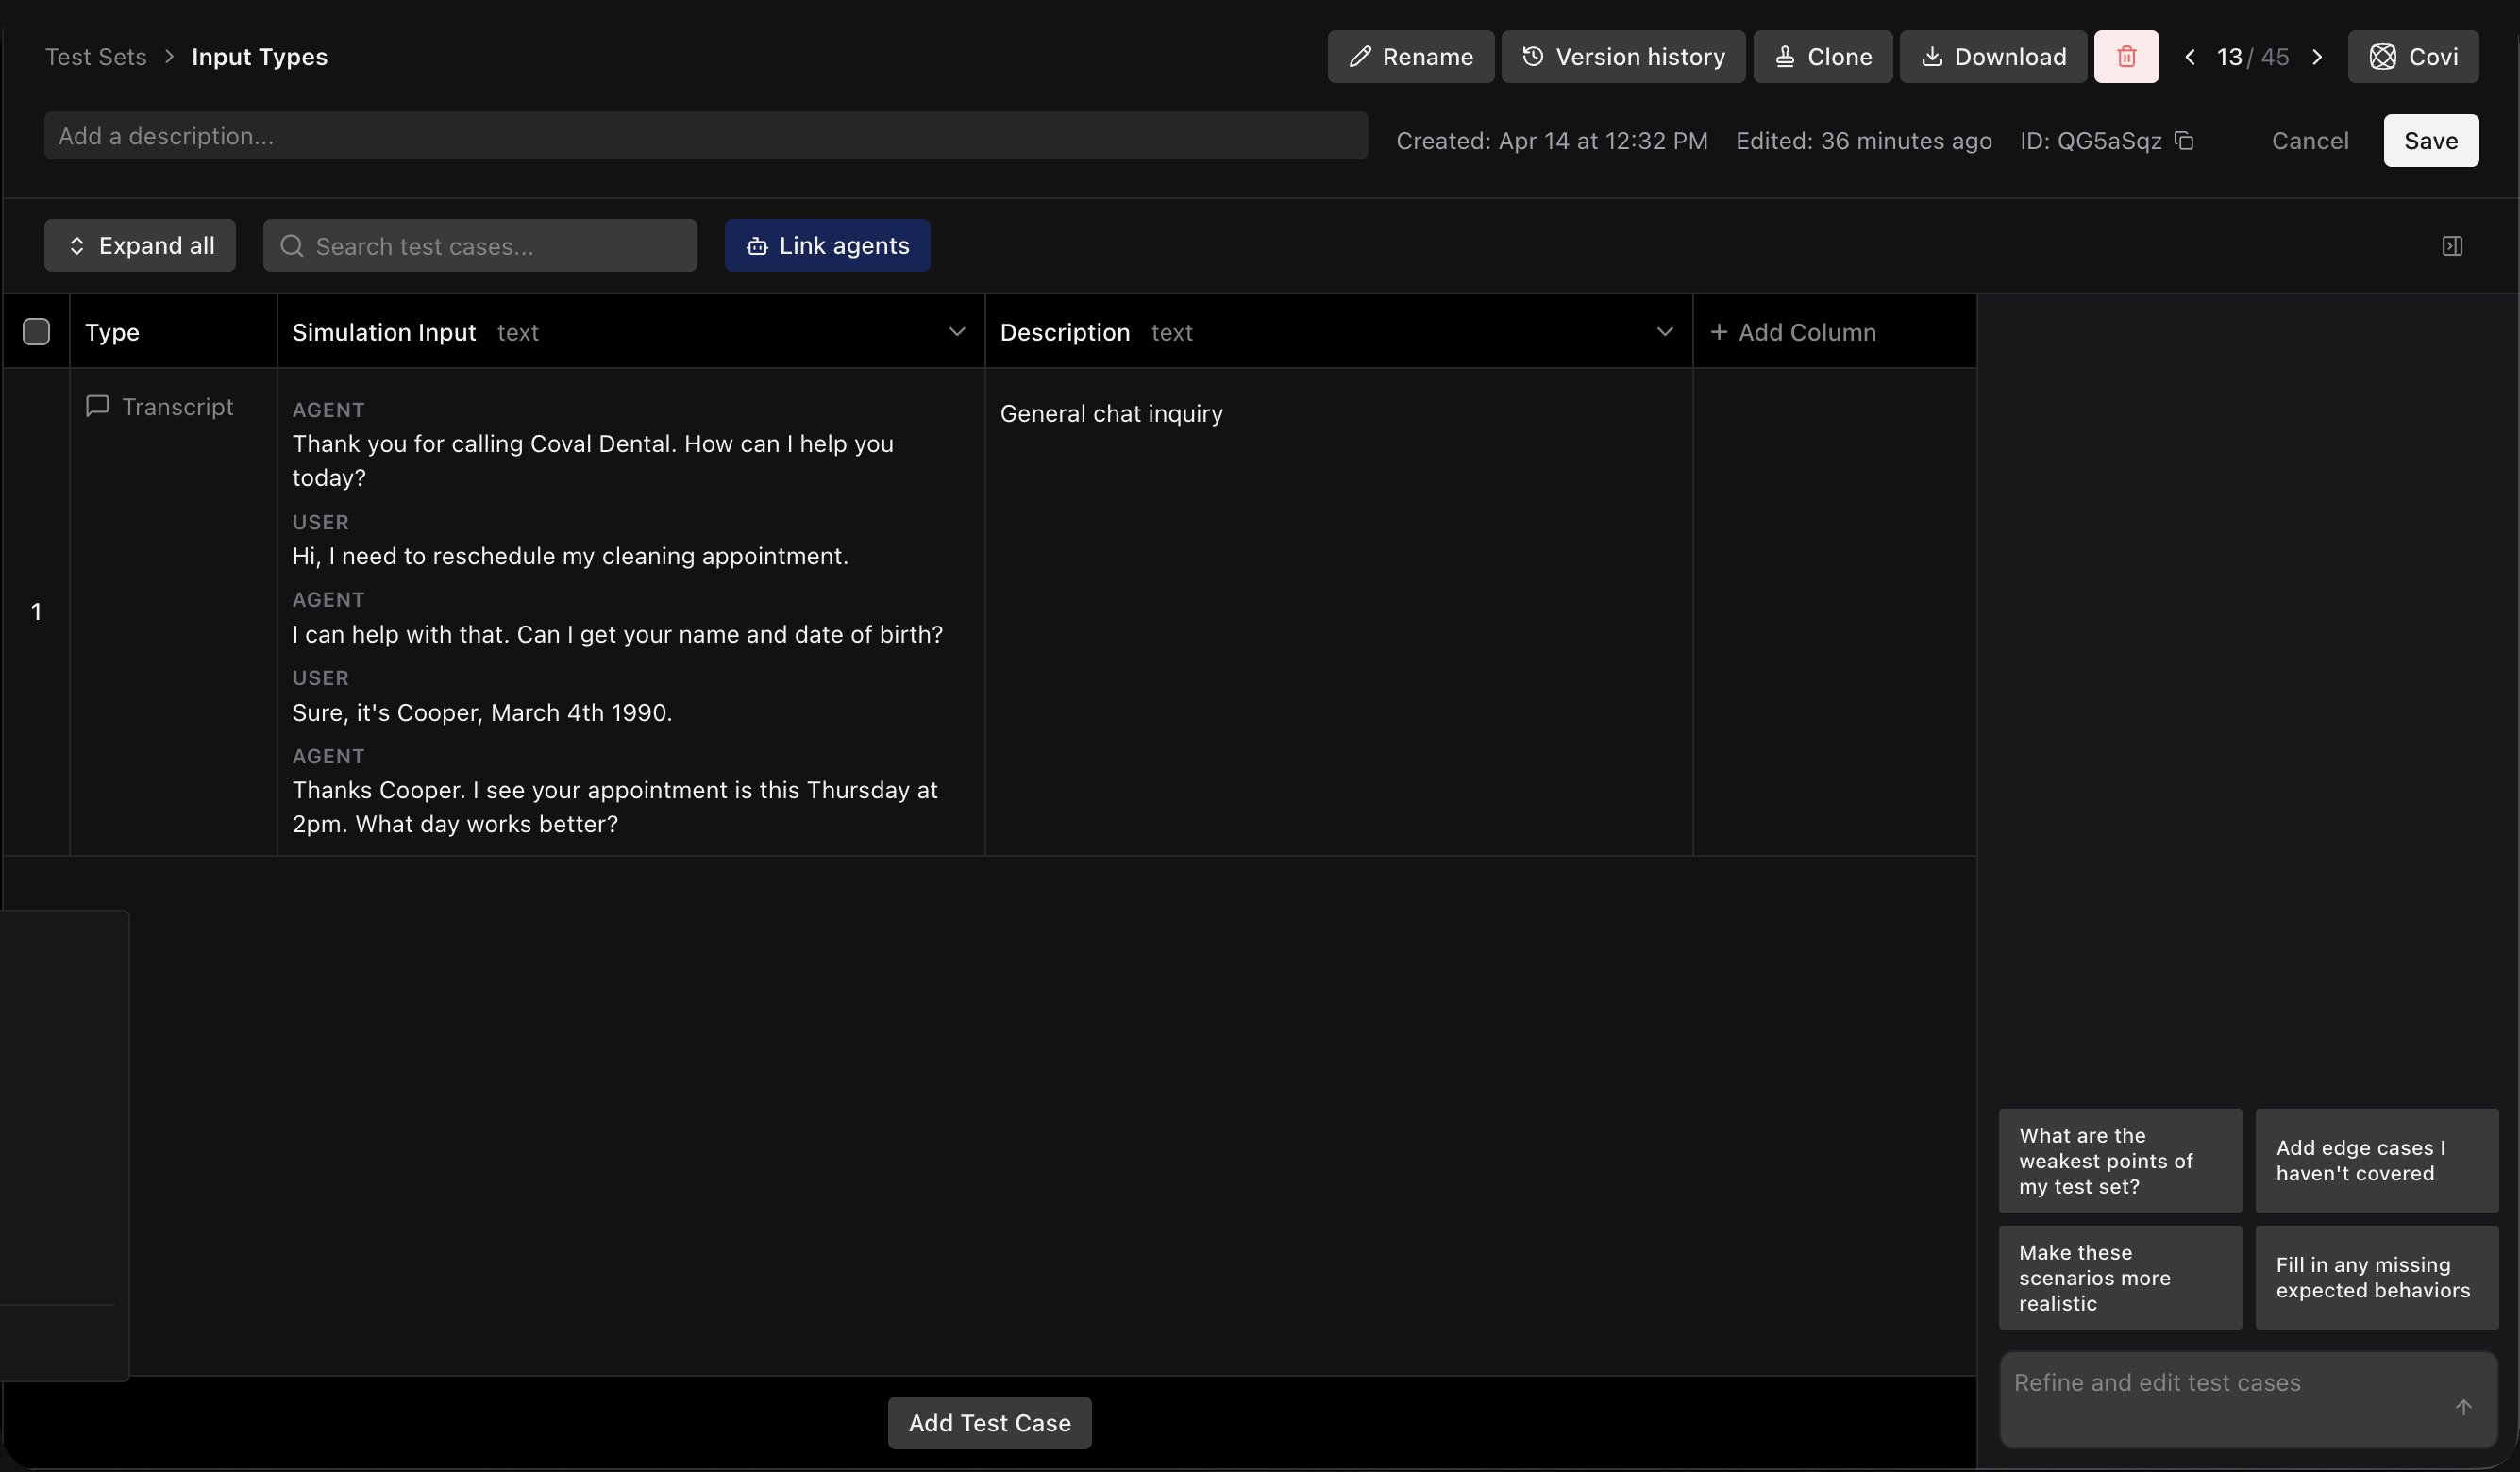Click 'Sure, it's Cooper, March 4th 1990' line
2520x1472 pixels.
tap(482, 713)
